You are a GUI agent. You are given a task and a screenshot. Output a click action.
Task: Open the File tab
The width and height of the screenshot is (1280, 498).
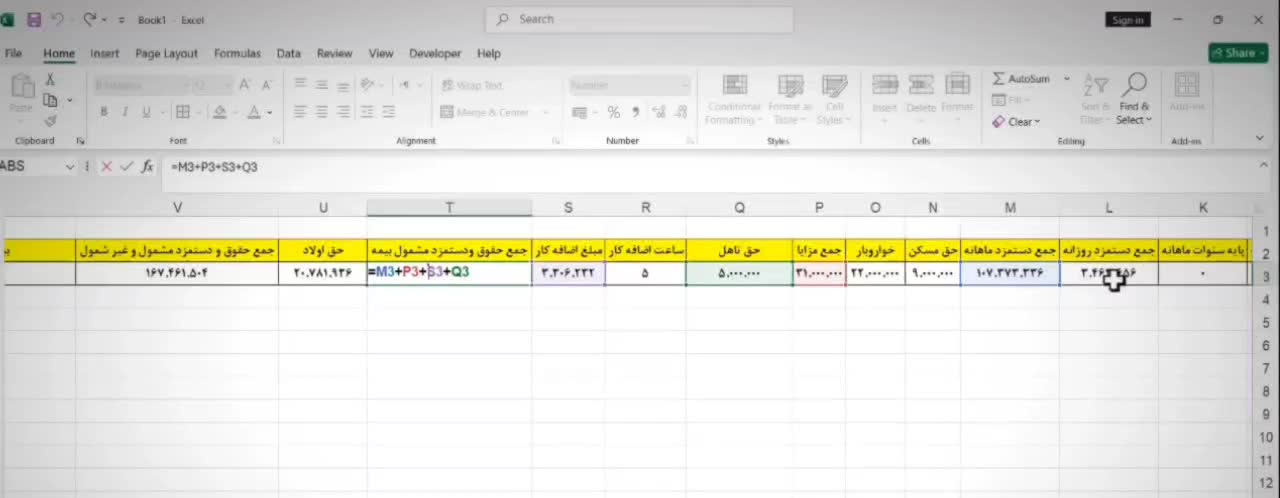click(x=13, y=53)
